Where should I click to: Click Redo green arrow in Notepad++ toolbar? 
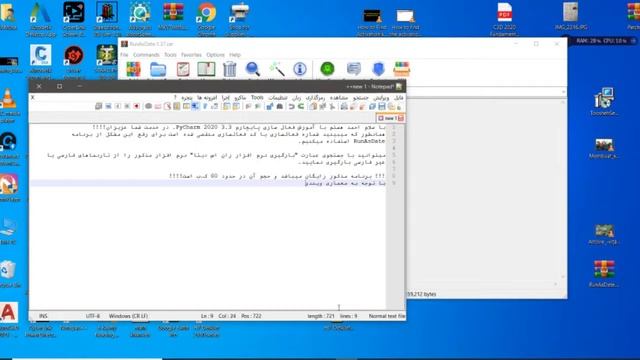pyautogui.click(x=301, y=107)
